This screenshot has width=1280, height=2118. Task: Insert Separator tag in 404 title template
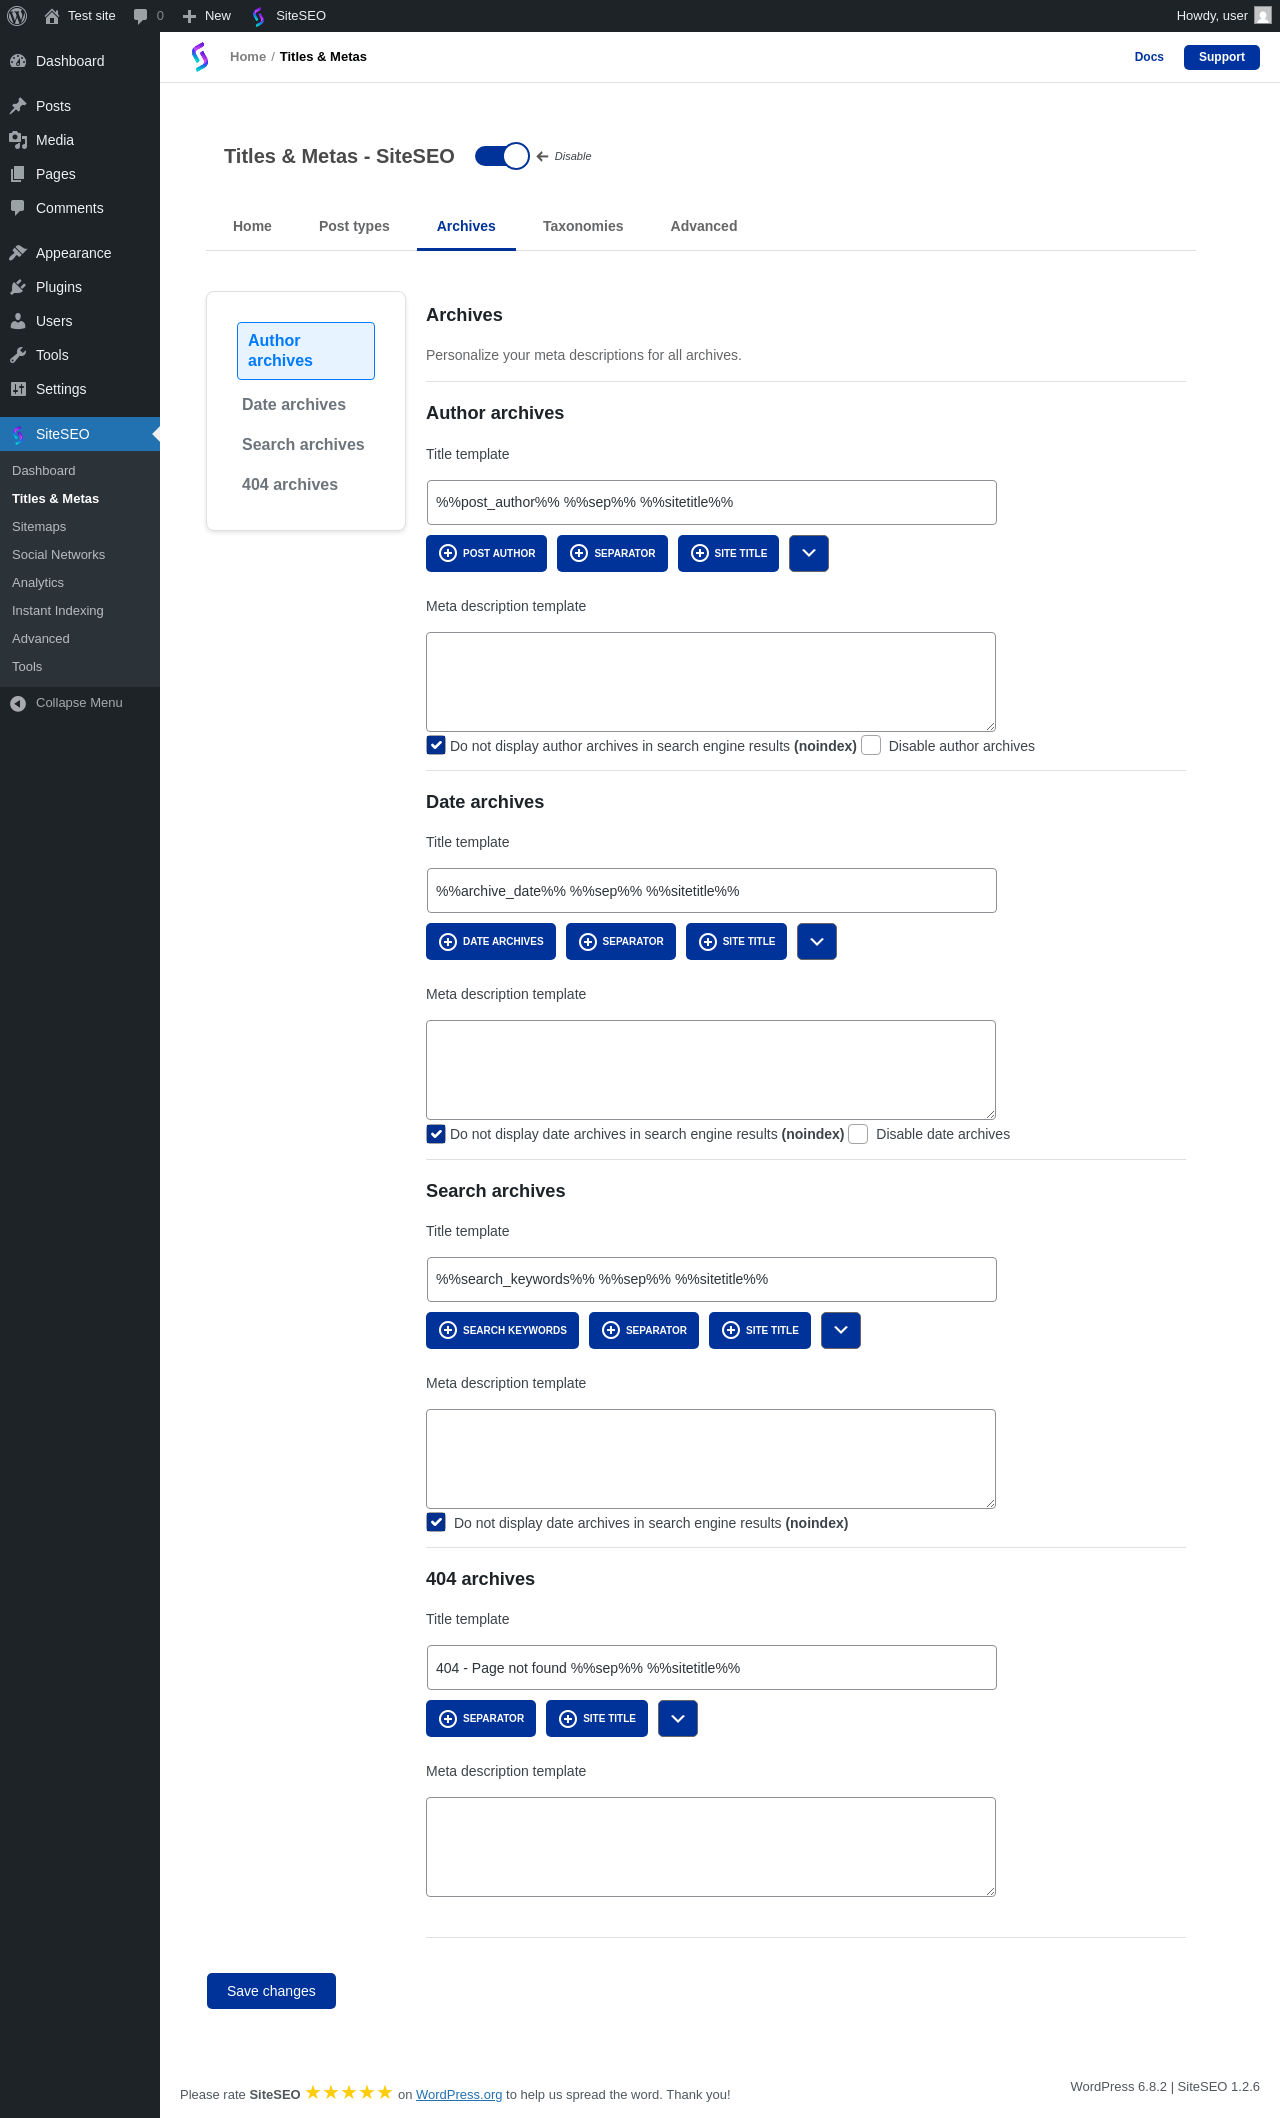481,1718
